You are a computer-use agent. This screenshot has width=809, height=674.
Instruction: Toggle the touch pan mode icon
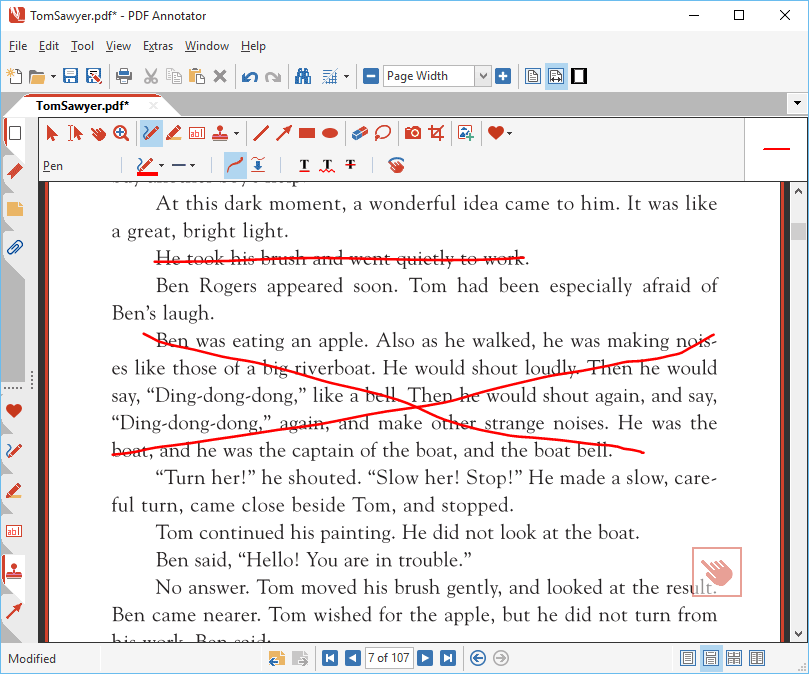[x=396, y=166]
